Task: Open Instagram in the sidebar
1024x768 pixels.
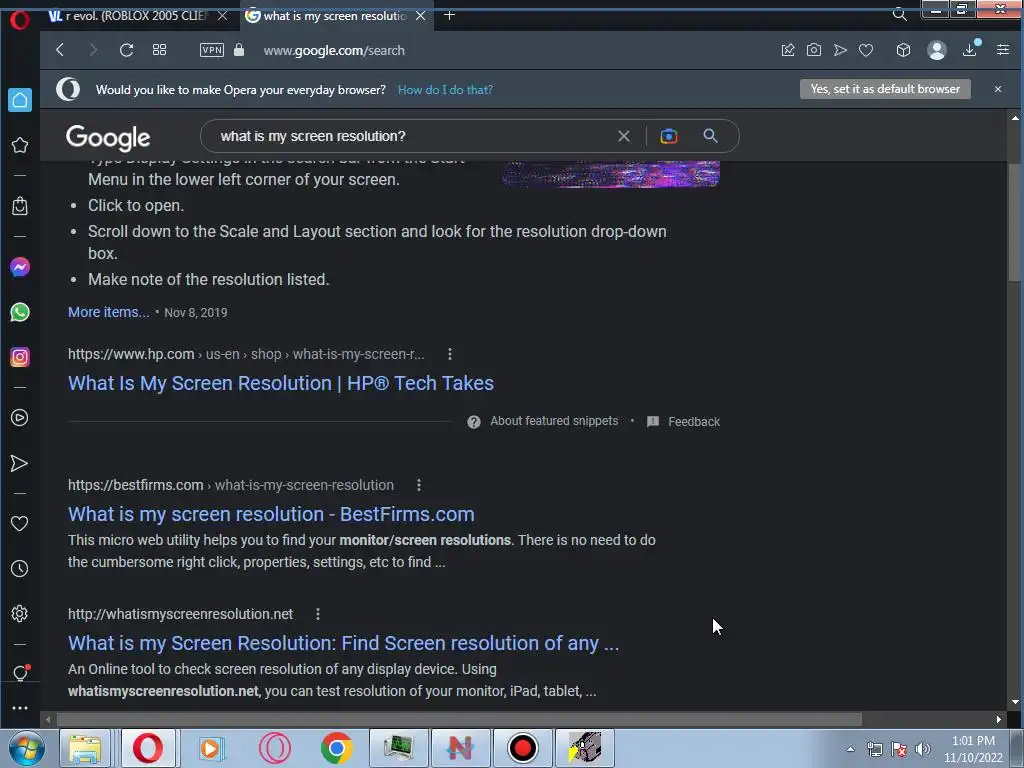Action: (20, 357)
